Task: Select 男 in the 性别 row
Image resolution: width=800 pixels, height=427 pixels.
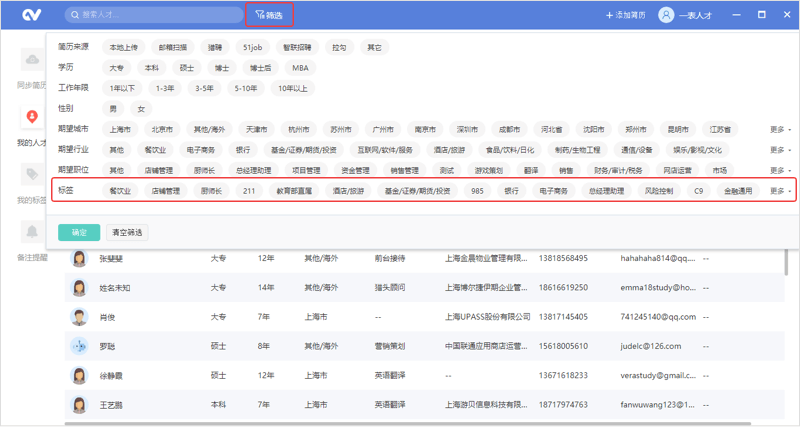Action: click(x=113, y=109)
